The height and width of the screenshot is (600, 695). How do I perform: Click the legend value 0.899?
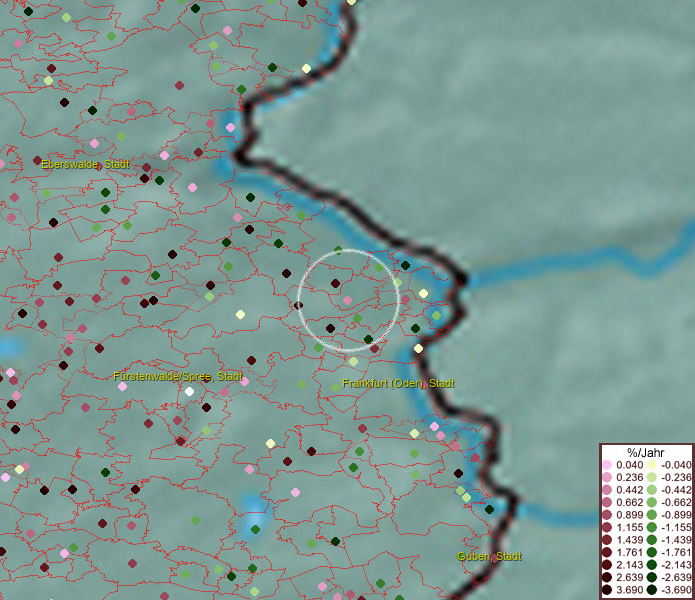click(x=629, y=515)
